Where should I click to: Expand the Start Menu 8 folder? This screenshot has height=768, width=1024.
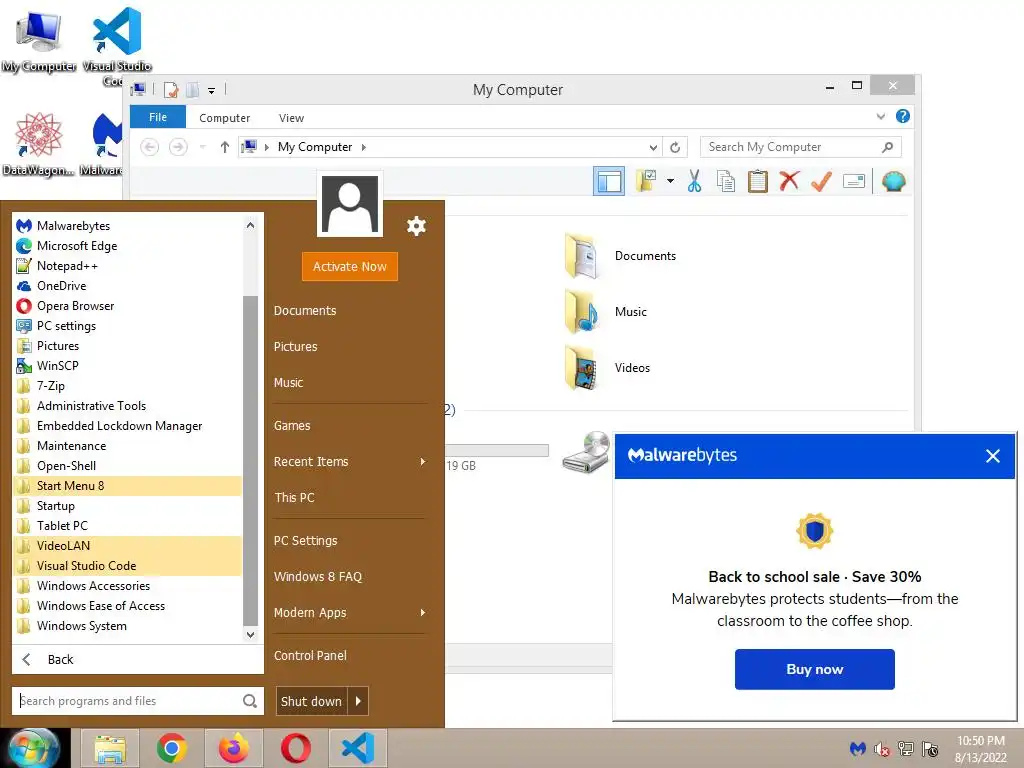click(x=127, y=486)
